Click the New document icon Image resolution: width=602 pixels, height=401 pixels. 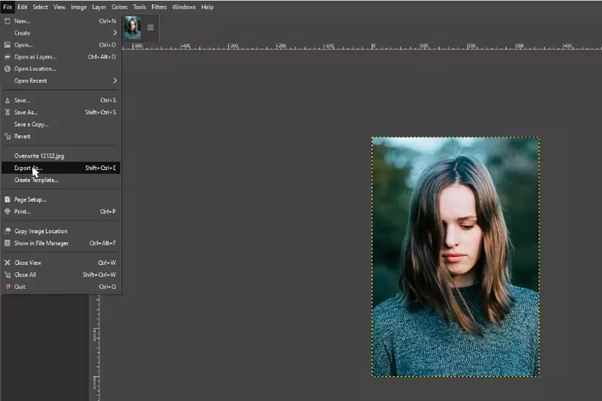[7, 21]
